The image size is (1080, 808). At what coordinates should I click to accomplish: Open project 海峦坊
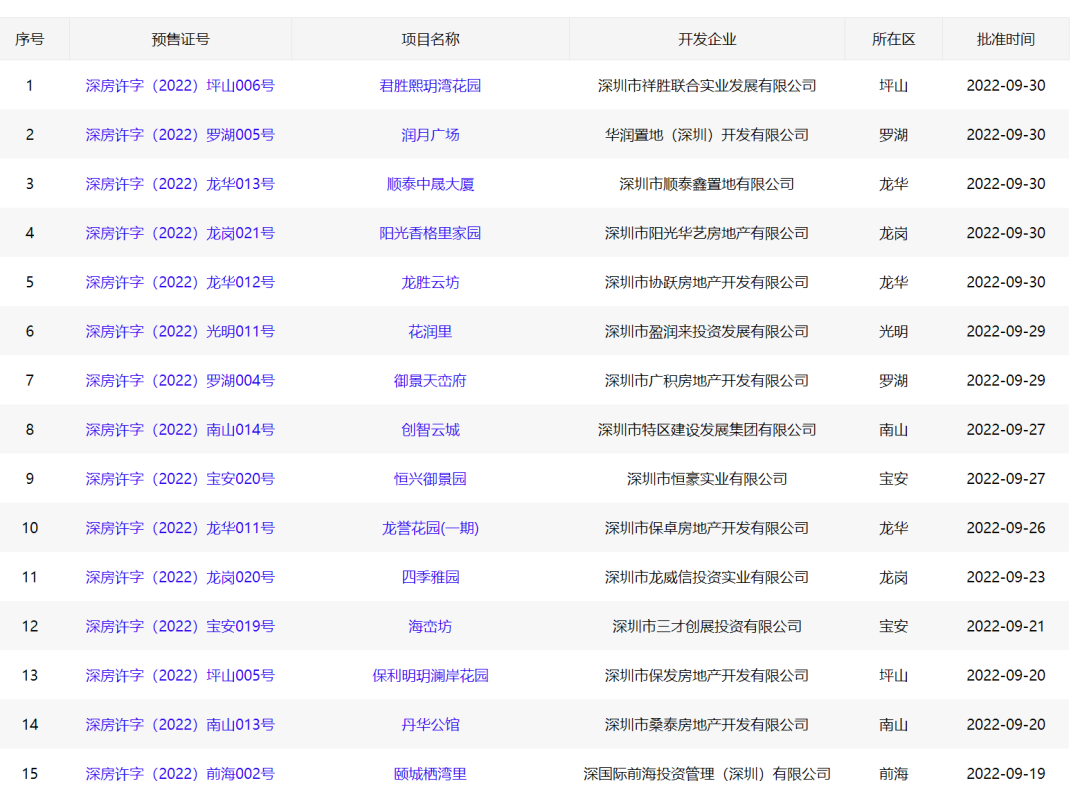point(430,626)
